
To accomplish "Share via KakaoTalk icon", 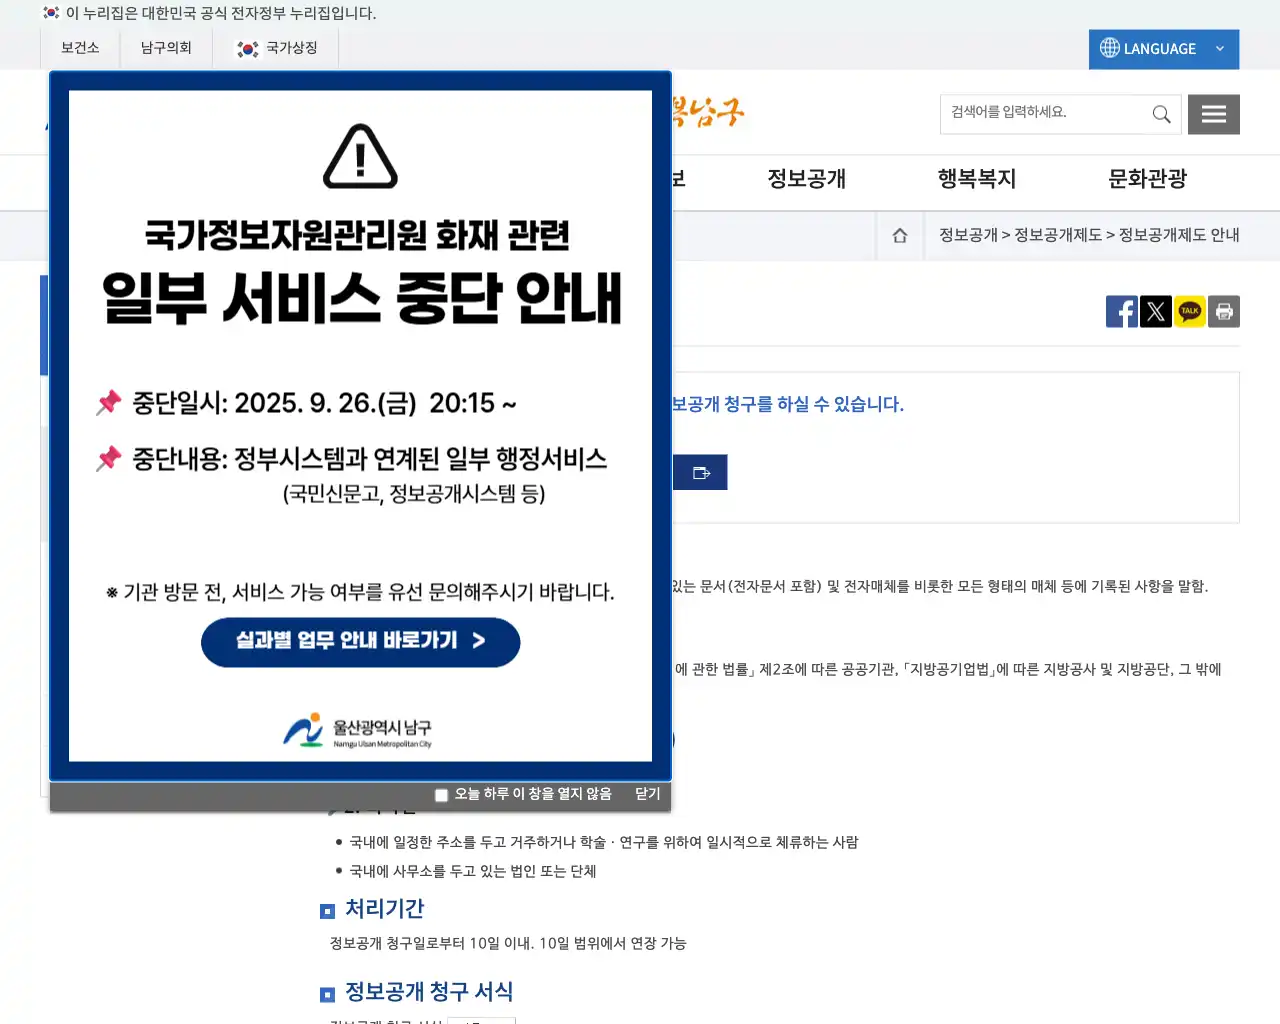I will [1190, 312].
